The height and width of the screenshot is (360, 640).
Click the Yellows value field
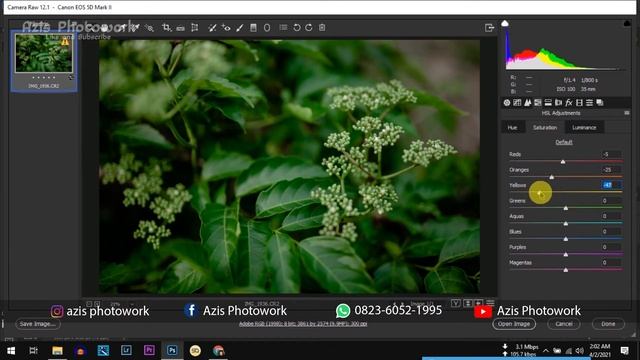(611, 185)
